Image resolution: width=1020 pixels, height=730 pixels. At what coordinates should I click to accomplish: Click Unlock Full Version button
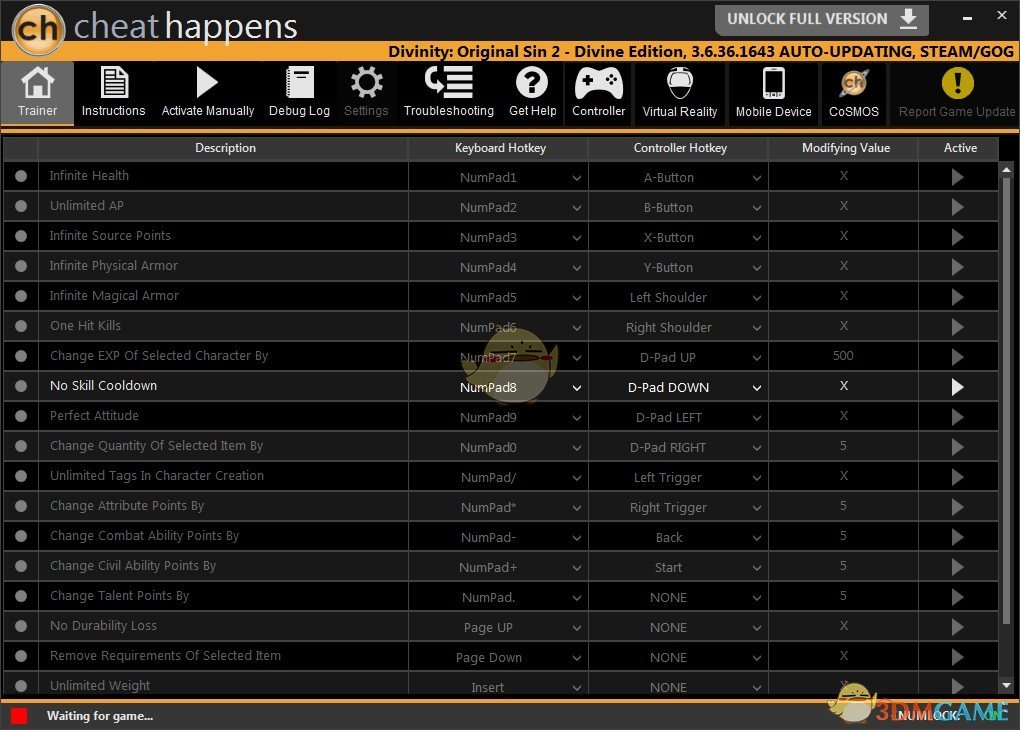pyautogui.click(x=822, y=19)
